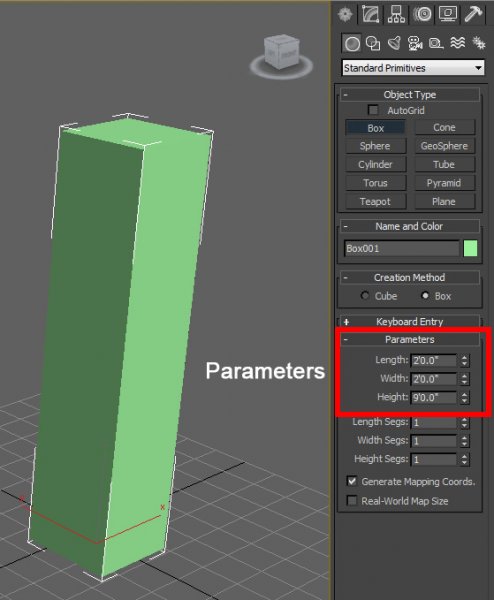This screenshot has height=600, width=494.
Task: Choose the Teapot primitive button
Action: click(x=375, y=201)
